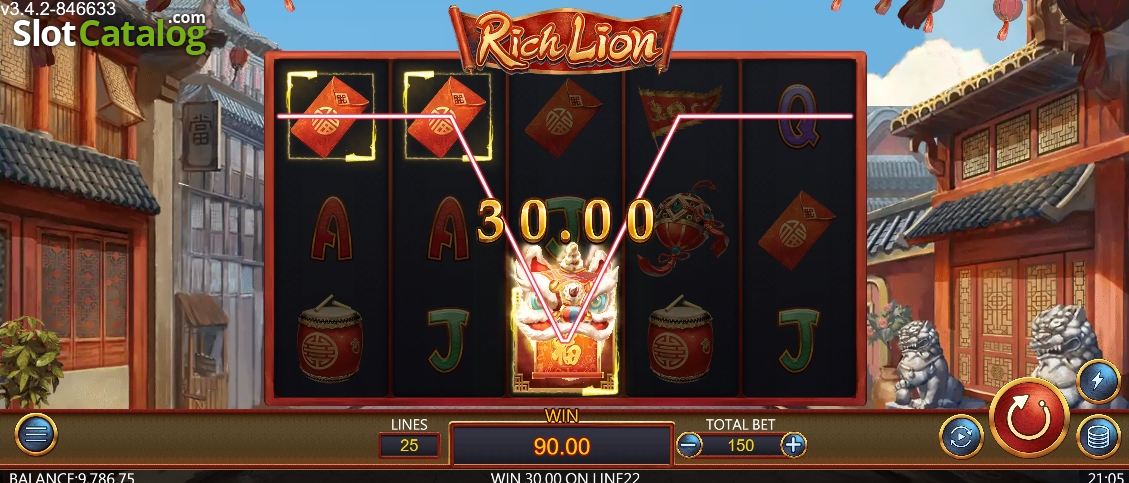Click highlighted red envelope in first reel
1129x483 pixels.
(x=330, y=115)
